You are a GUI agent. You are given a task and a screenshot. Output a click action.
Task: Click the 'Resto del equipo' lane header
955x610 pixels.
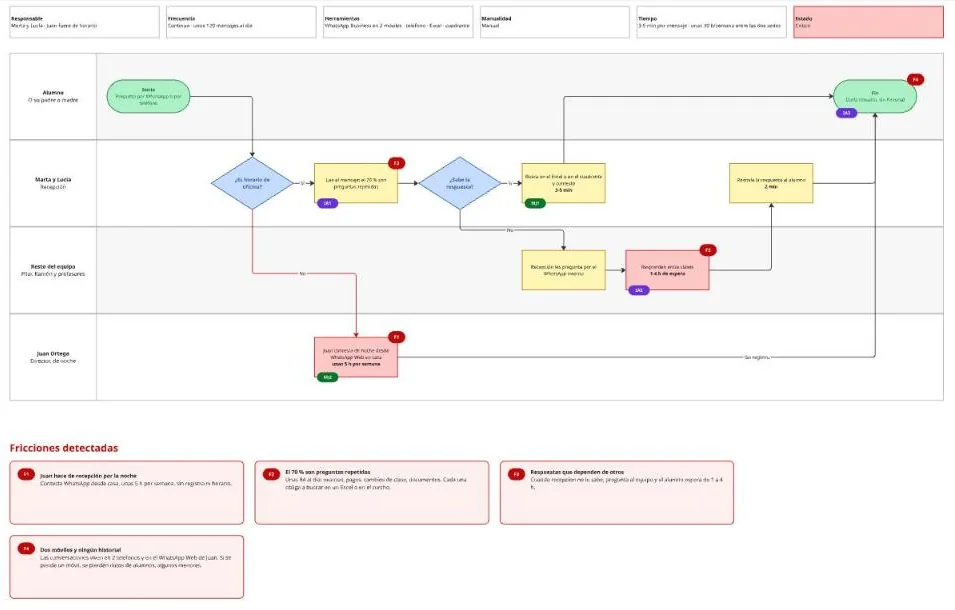[53, 270]
